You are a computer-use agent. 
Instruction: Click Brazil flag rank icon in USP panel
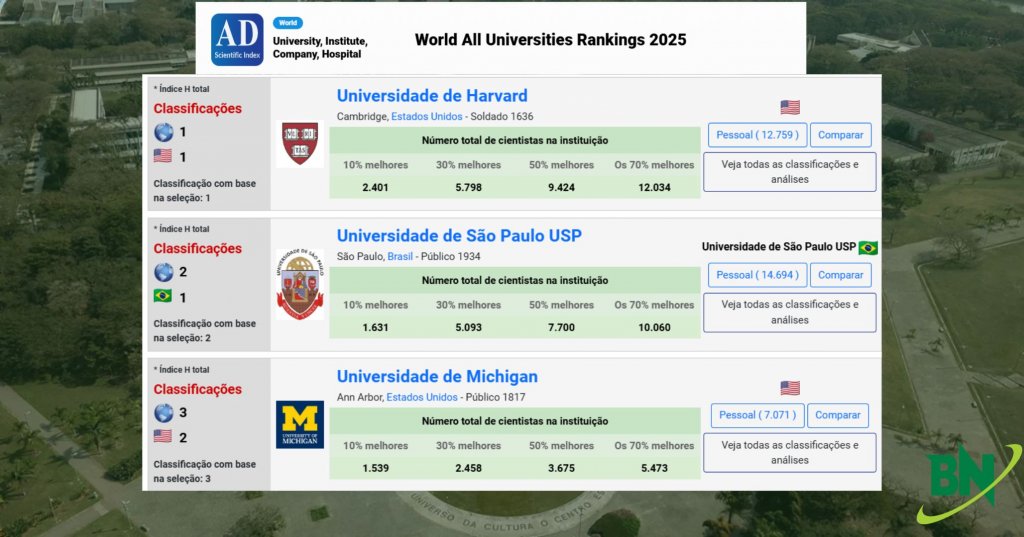point(163,296)
